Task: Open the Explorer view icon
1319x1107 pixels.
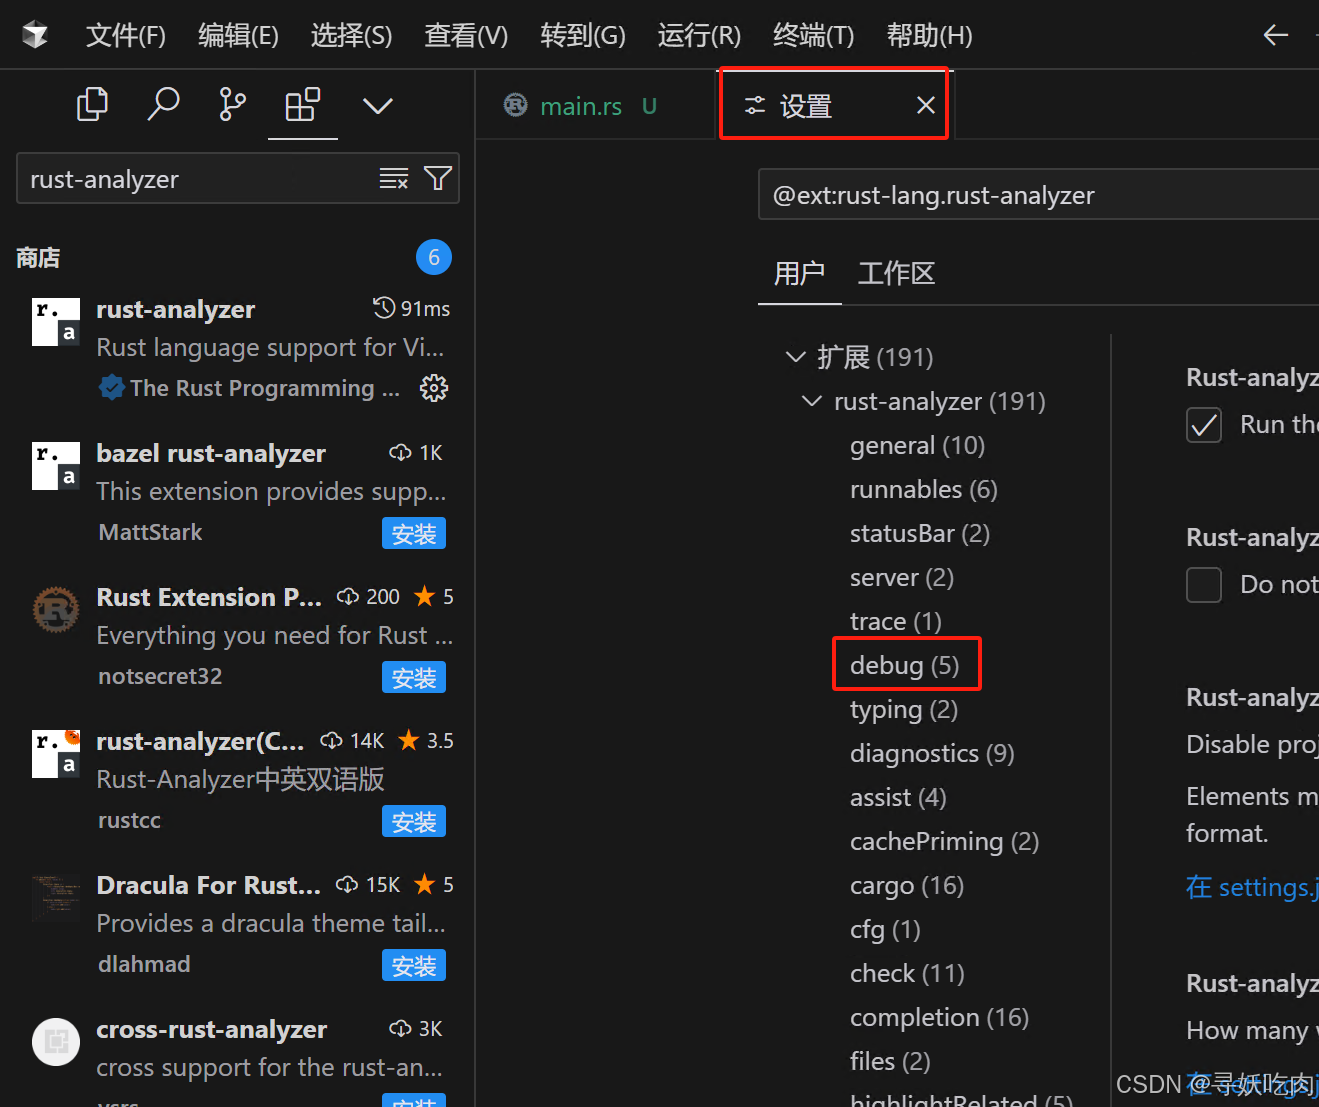Action: pos(92,104)
